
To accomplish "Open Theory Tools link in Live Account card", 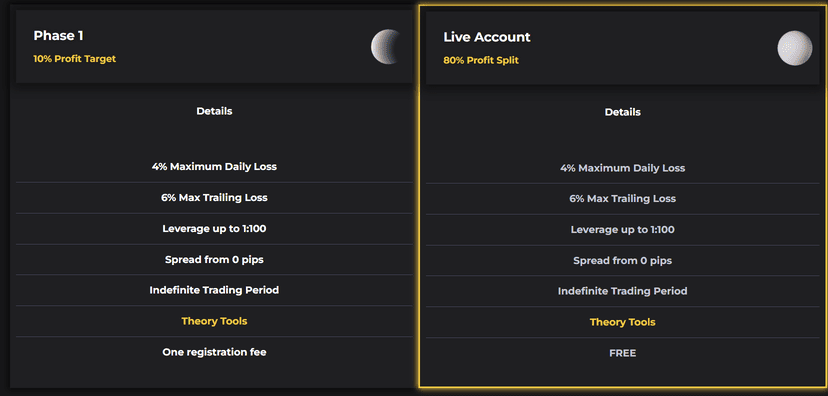I will pyautogui.click(x=623, y=322).
